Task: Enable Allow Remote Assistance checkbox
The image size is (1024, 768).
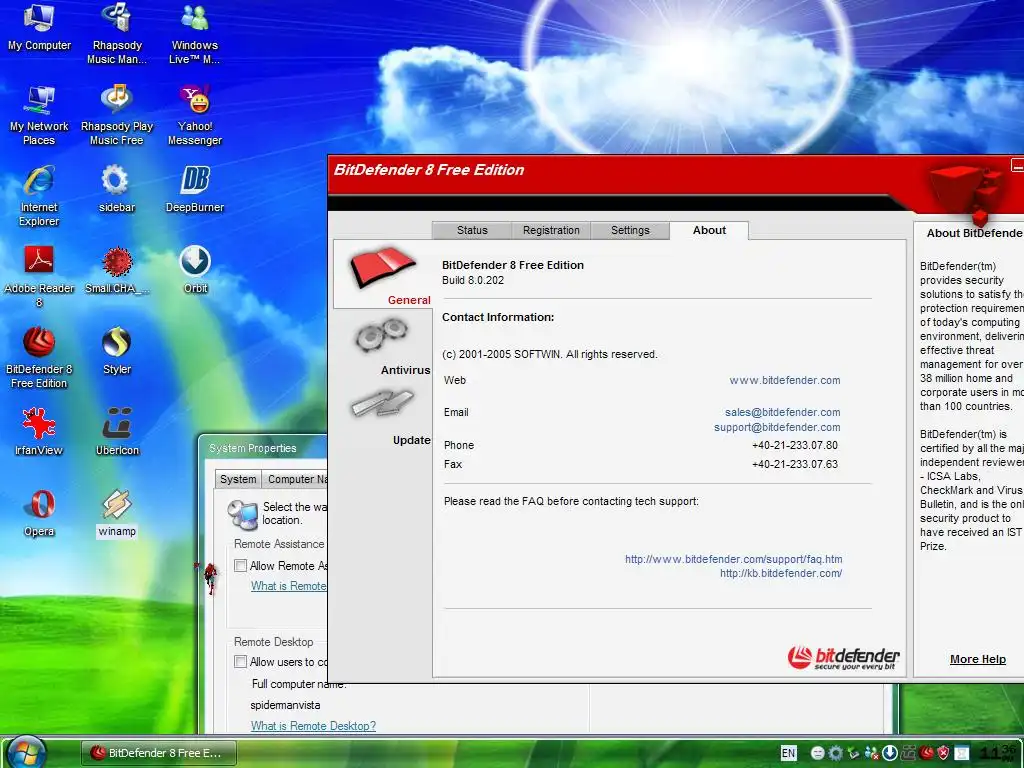Action: coord(240,566)
